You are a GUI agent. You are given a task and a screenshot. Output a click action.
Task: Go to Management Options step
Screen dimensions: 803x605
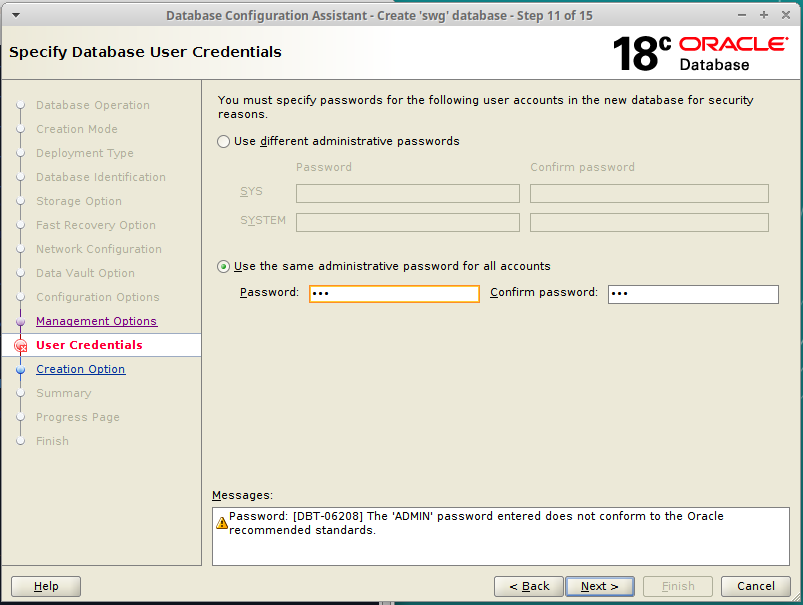click(96, 321)
